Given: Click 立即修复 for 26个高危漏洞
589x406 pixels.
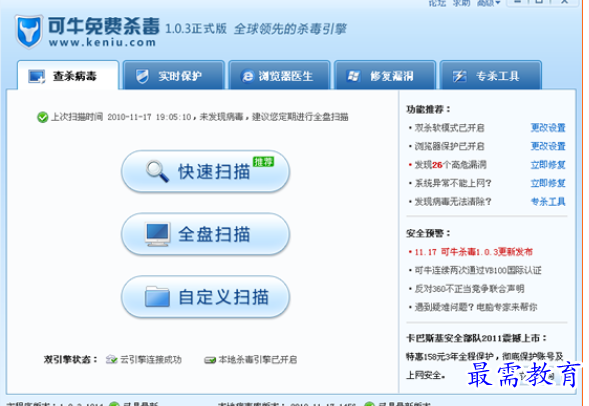Looking at the screenshot, I should pos(548,165).
